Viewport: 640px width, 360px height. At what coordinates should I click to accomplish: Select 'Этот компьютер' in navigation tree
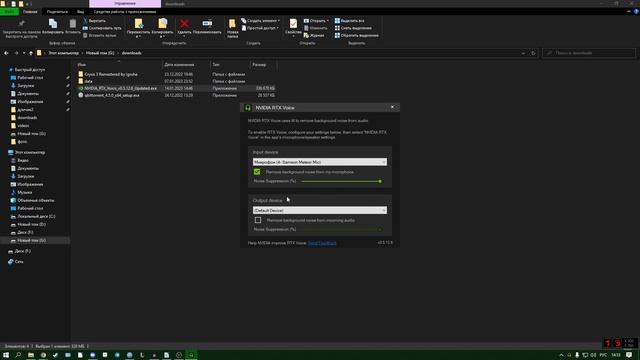coord(29,152)
